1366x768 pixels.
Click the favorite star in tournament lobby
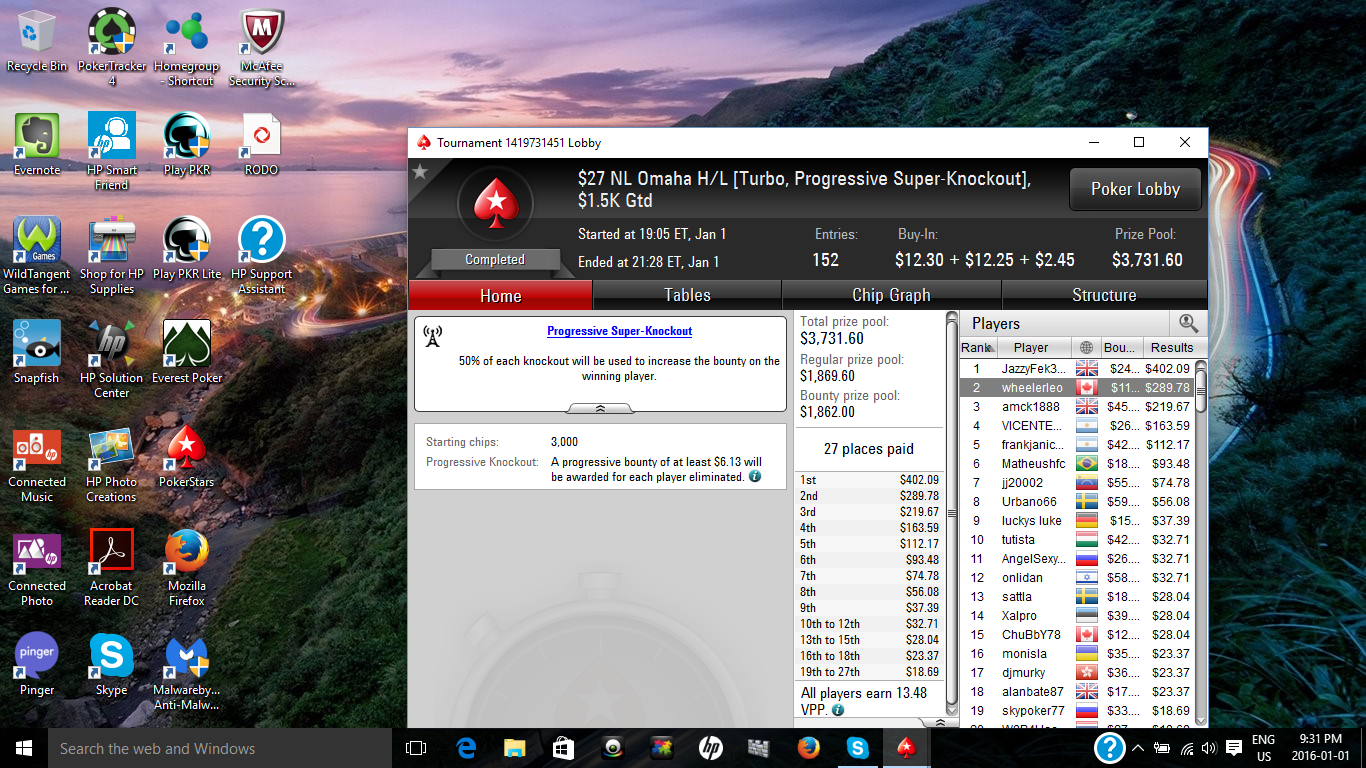click(x=420, y=173)
